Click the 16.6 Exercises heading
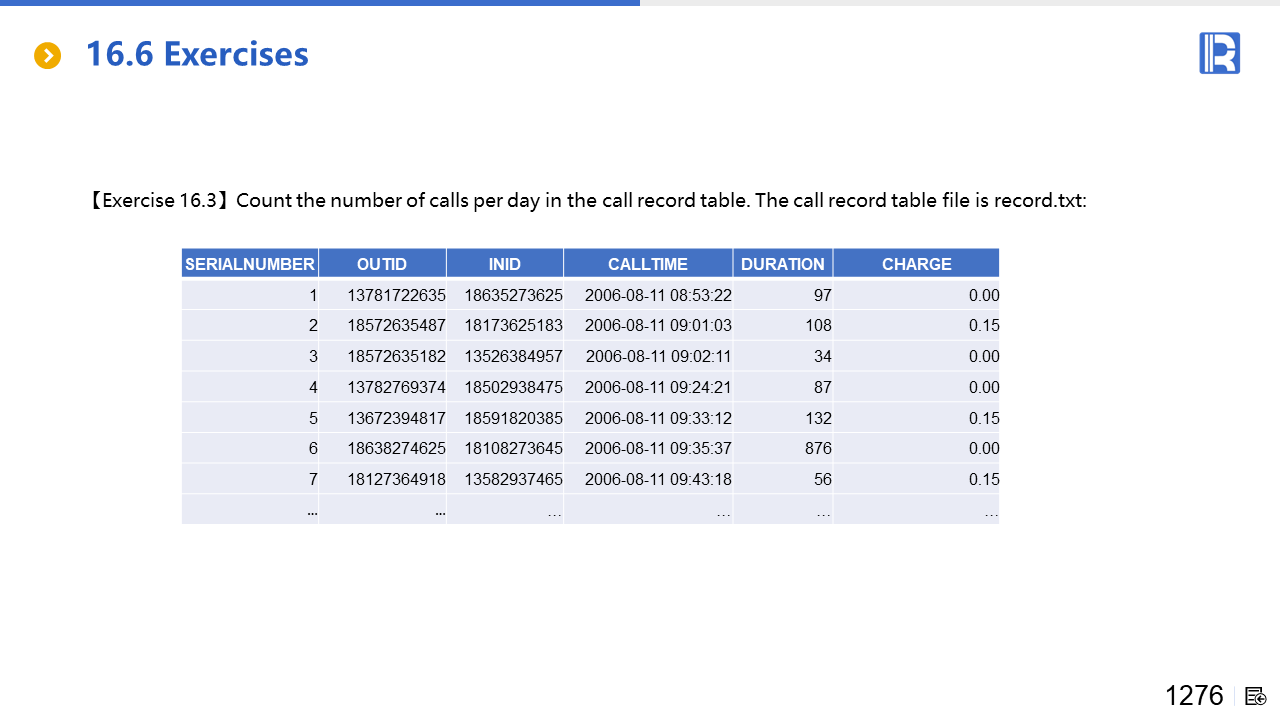Image resolution: width=1280 pixels, height=720 pixels. 197,54
